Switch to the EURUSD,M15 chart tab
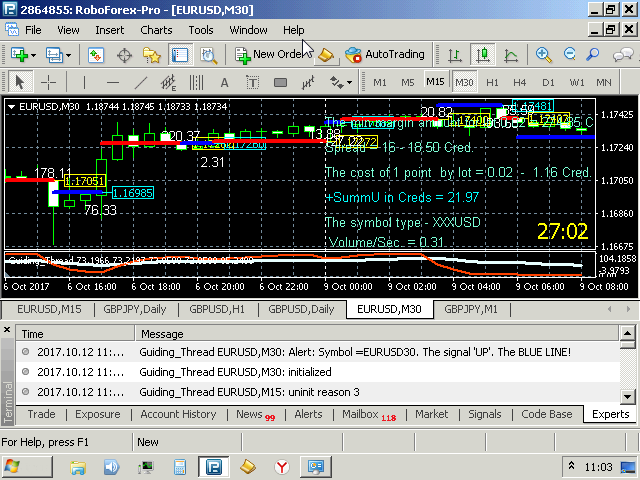 (x=49, y=309)
